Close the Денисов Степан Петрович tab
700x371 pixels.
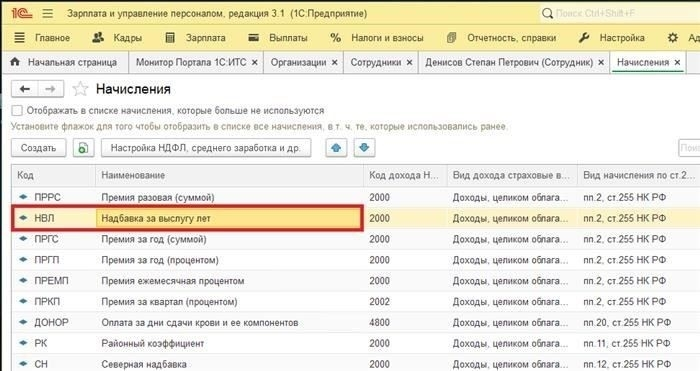(x=601, y=63)
